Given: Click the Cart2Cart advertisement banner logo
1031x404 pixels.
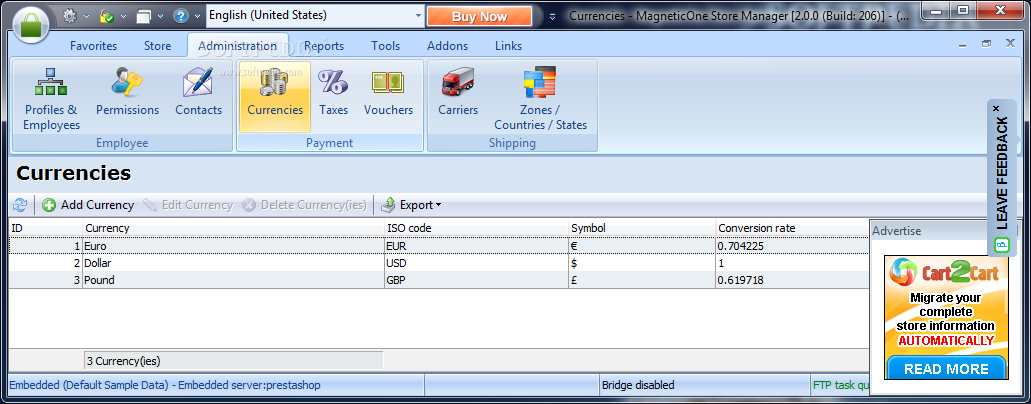Looking at the screenshot, I should 946,271.
